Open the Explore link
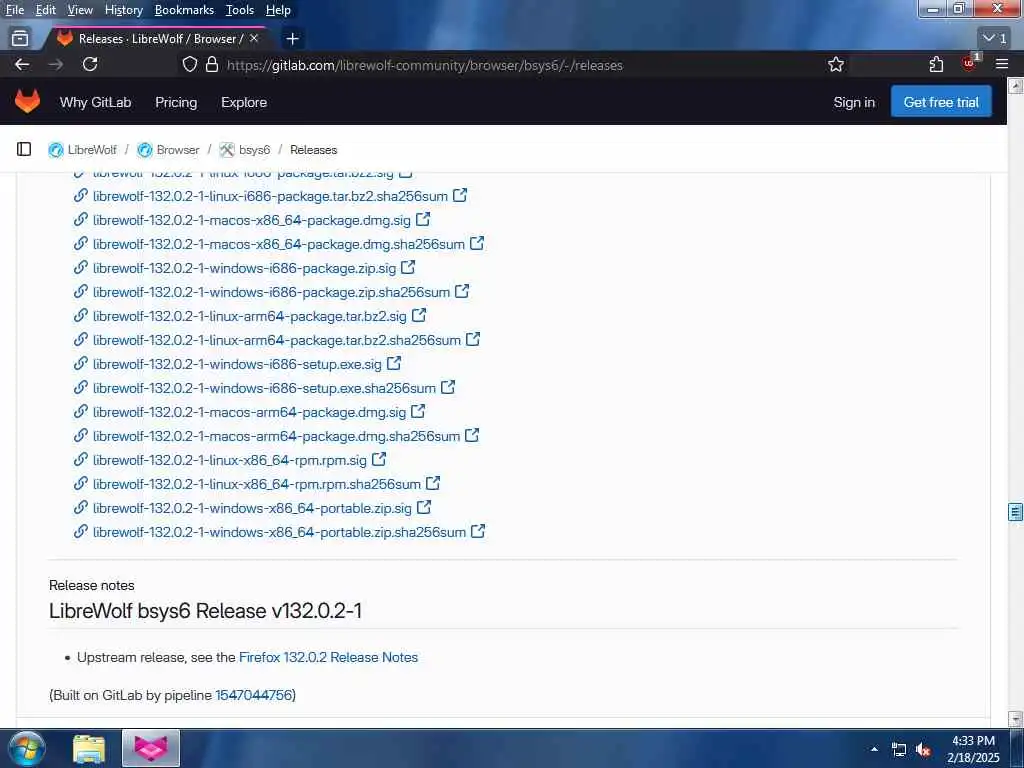Image resolution: width=1024 pixels, height=768 pixels. (x=244, y=103)
